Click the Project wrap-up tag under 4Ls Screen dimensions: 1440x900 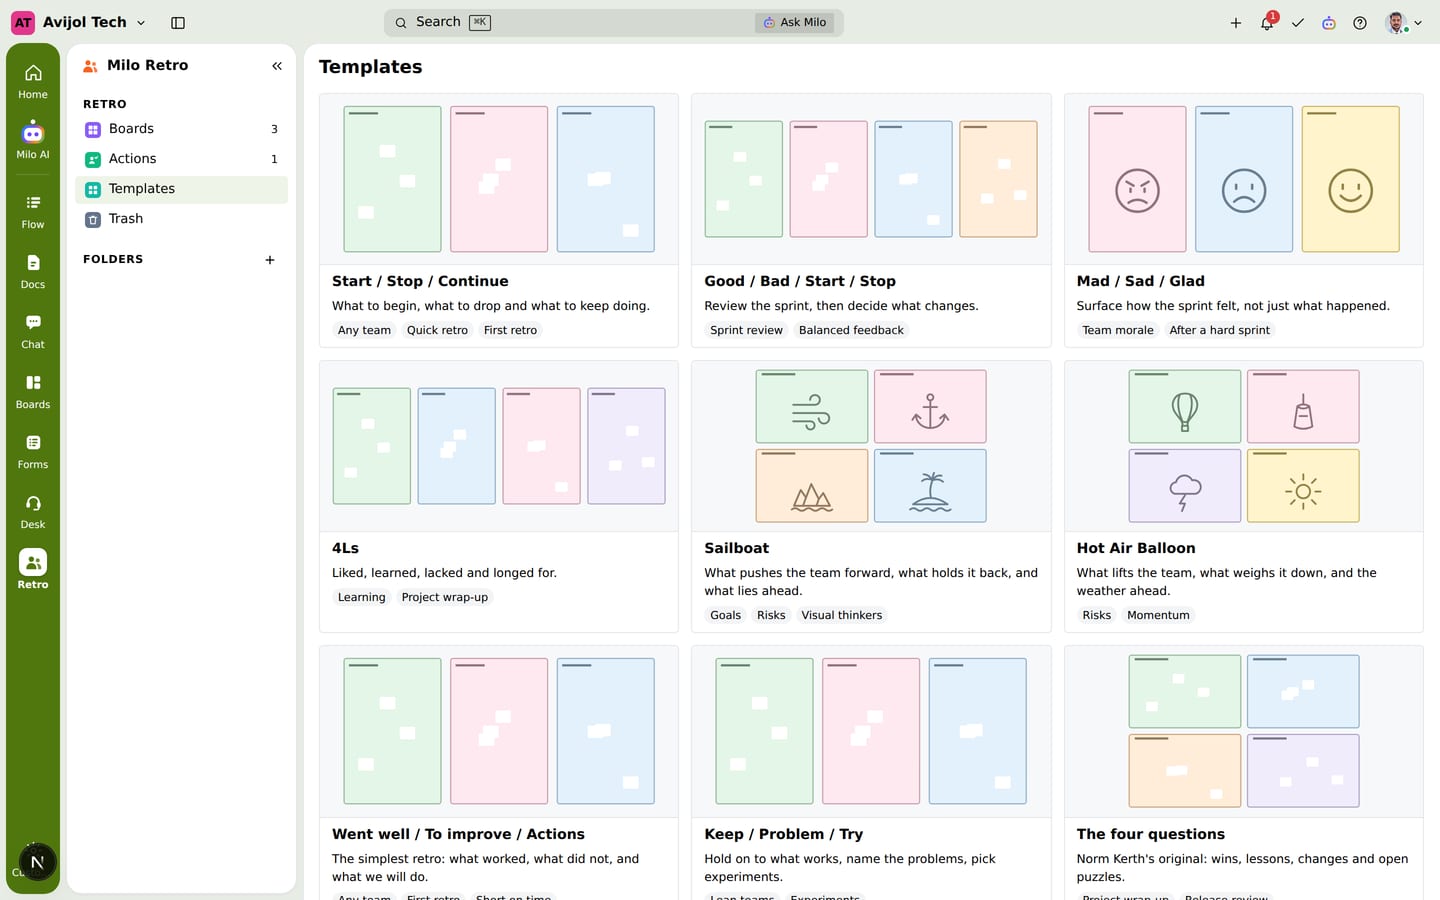coord(445,597)
